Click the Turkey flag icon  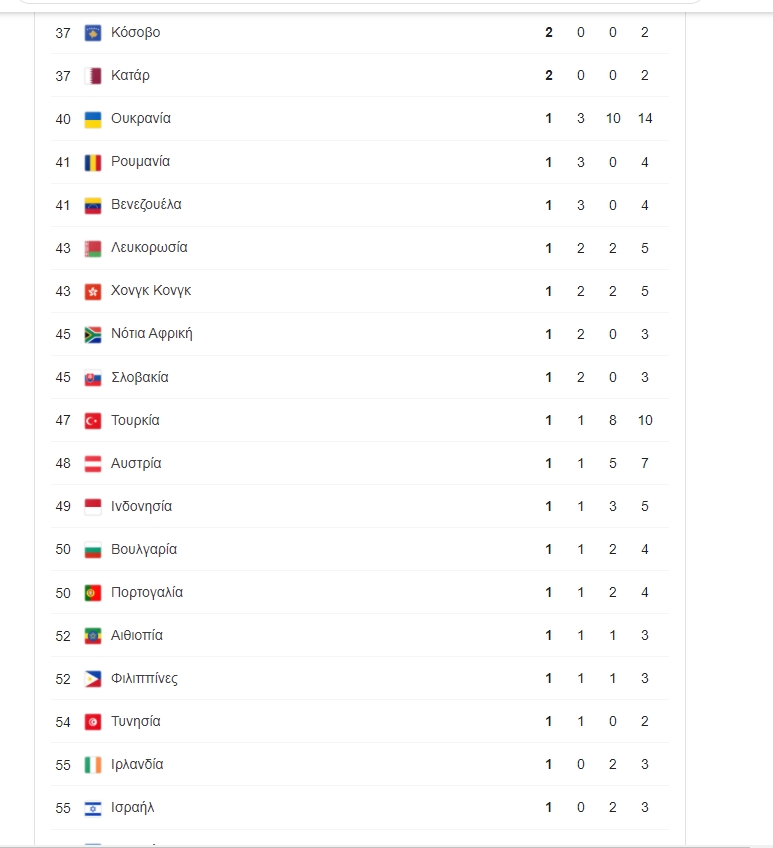pos(93,421)
